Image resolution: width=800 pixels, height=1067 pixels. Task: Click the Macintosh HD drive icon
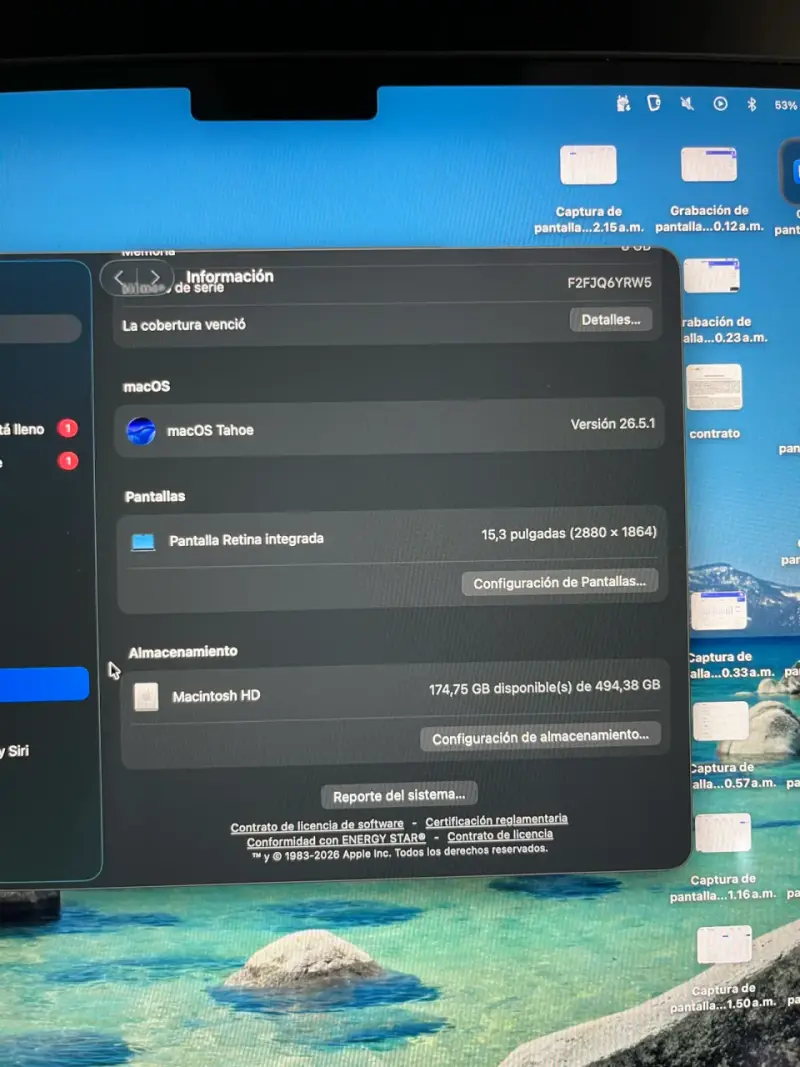[x=146, y=697]
